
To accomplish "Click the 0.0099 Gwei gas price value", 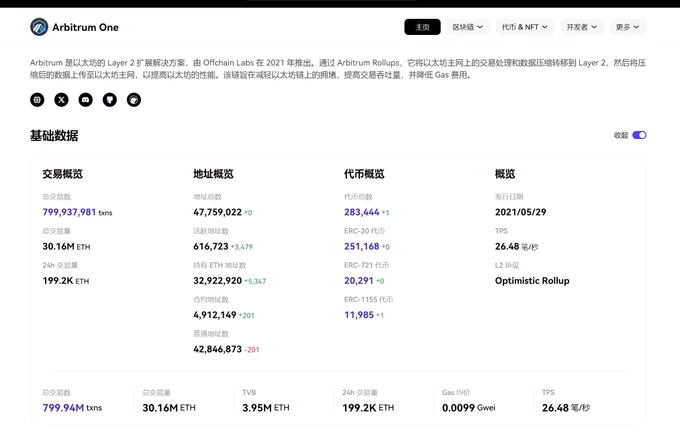I will [x=468, y=407].
